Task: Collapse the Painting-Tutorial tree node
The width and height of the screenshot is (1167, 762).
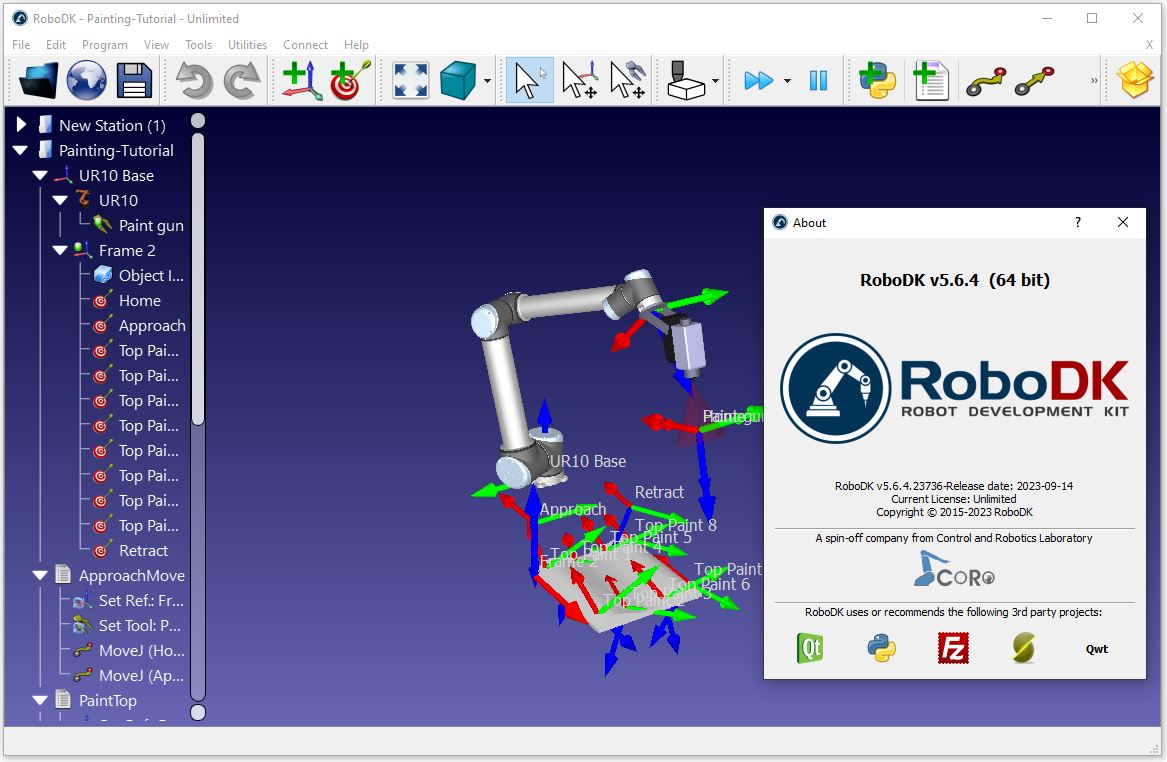Action: pos(21,150)
